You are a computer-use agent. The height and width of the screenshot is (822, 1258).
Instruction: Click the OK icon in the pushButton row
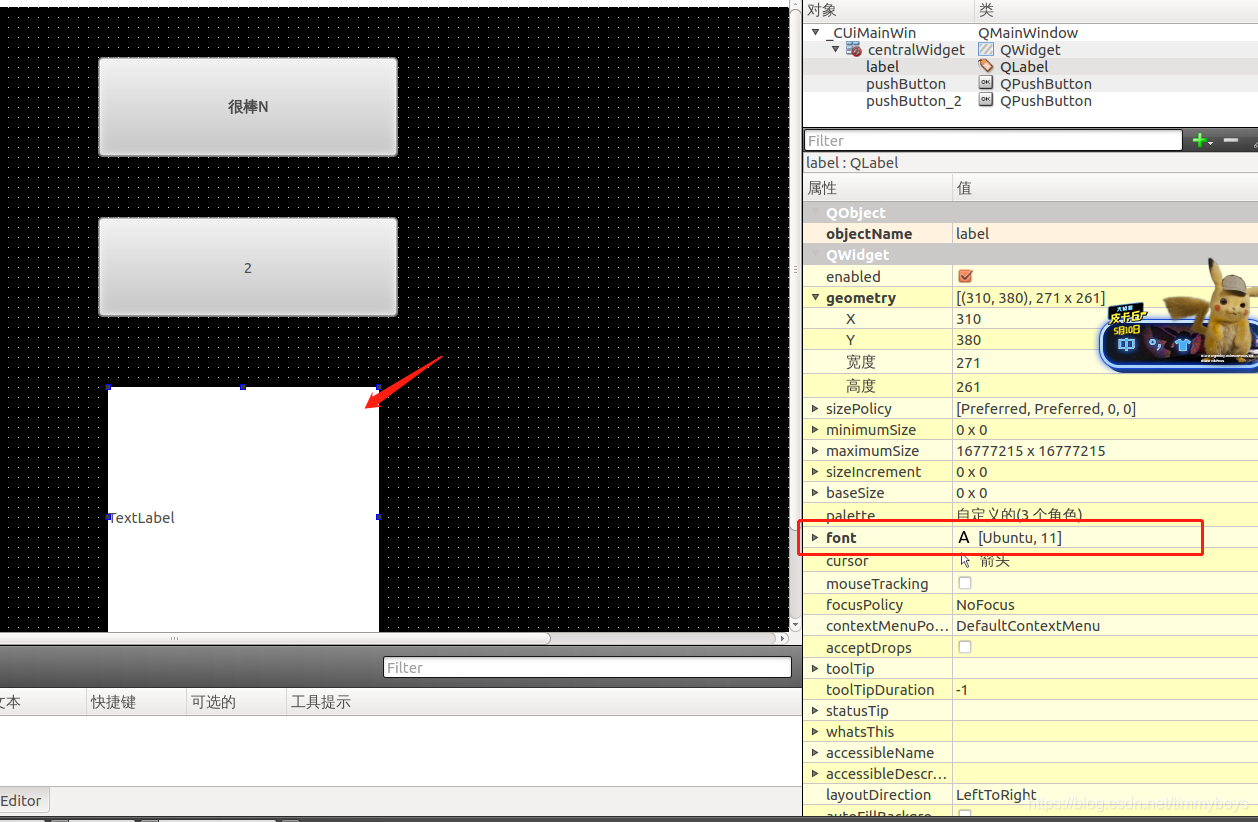[986, 83]
